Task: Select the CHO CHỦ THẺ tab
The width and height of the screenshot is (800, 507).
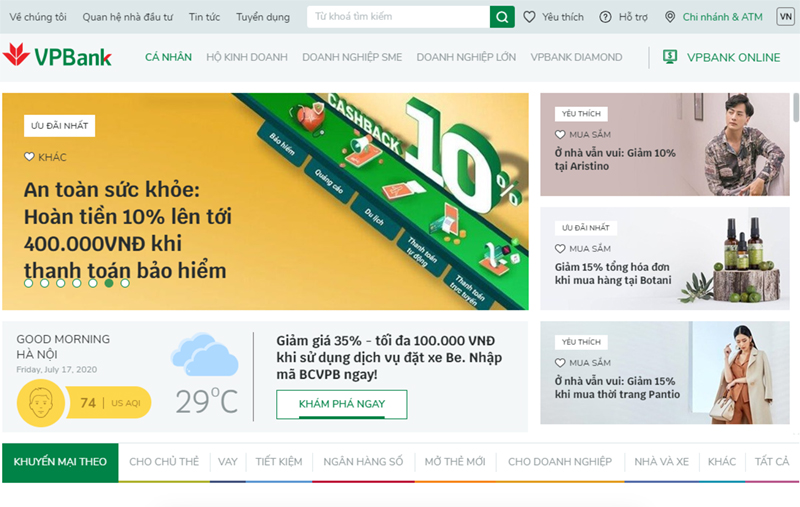Action: pyautogui.click(x=164, y=462)
